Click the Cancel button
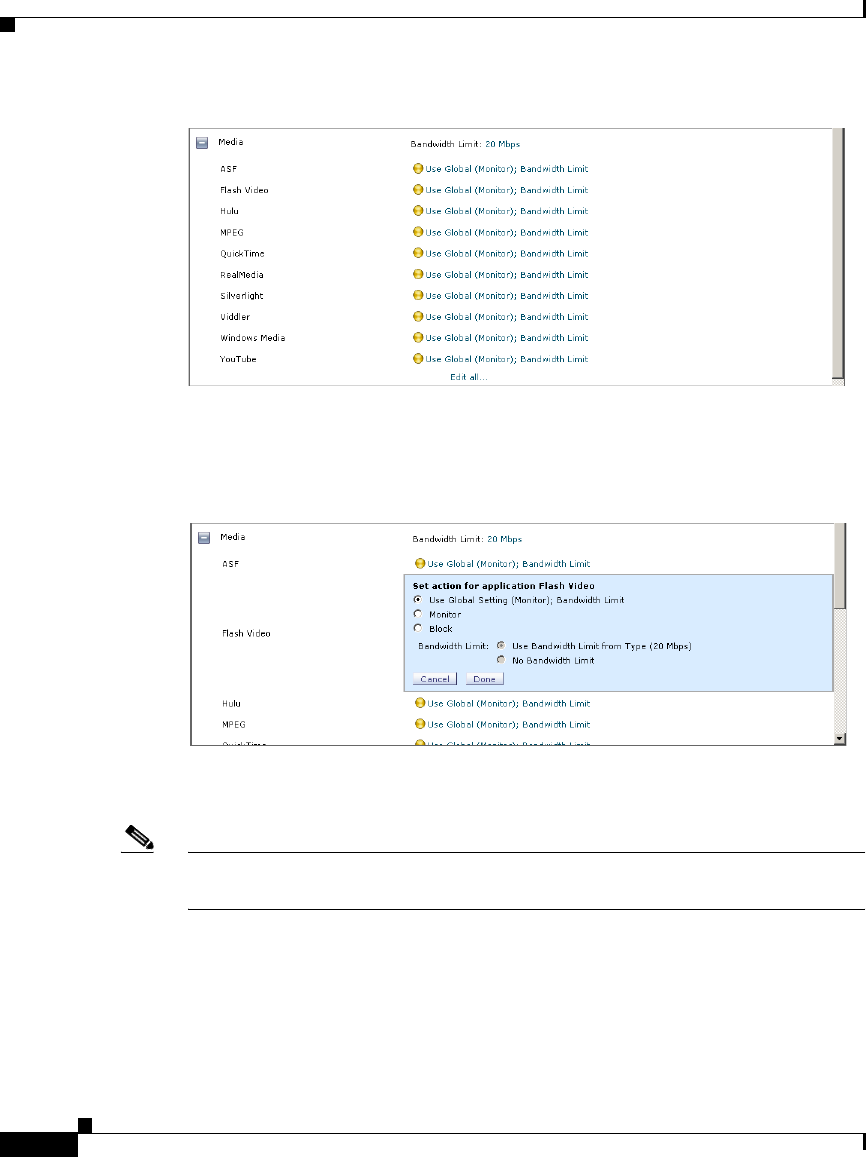Image resolution: width=866 pixels, height=1157 pixels. [x=434, y=679]
